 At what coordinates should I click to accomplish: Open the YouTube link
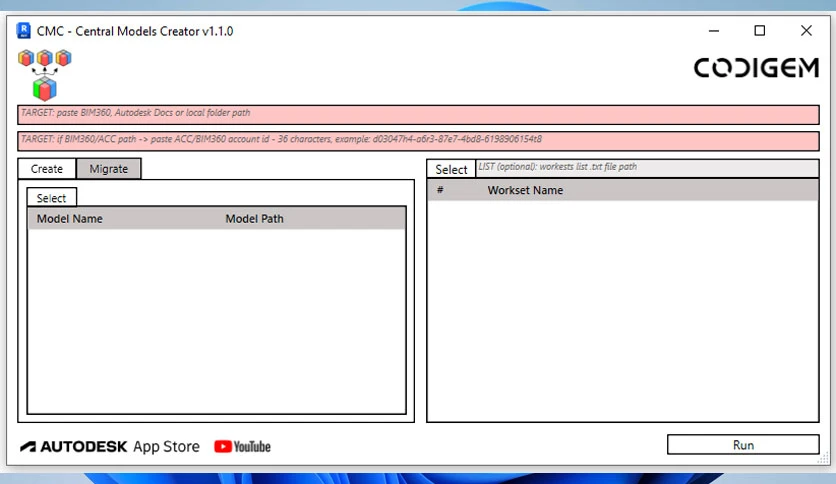pyautogui.click(x=243, y=447)
